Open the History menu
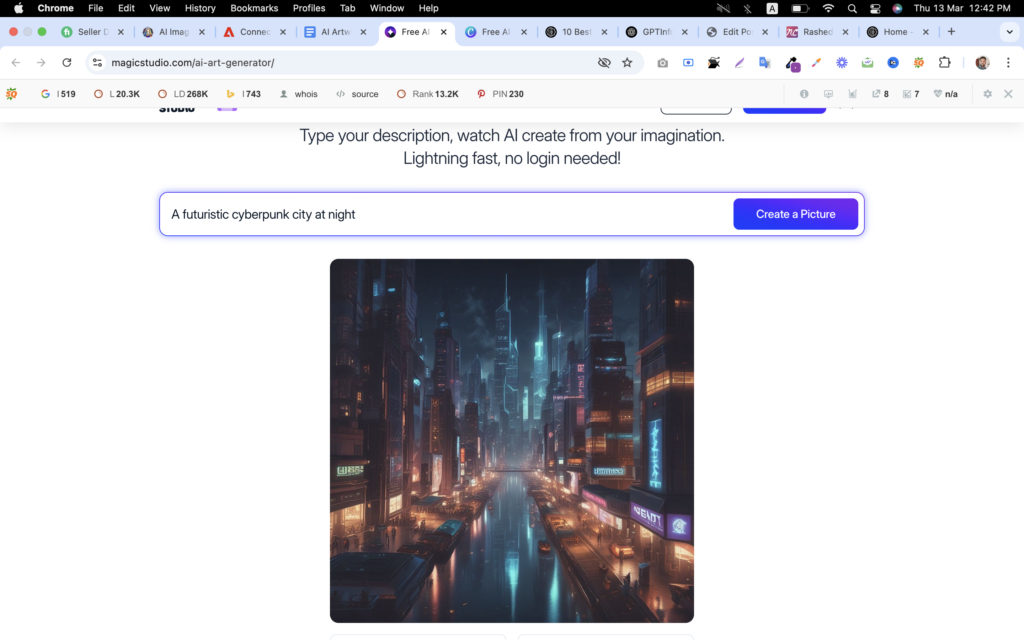 200,8
